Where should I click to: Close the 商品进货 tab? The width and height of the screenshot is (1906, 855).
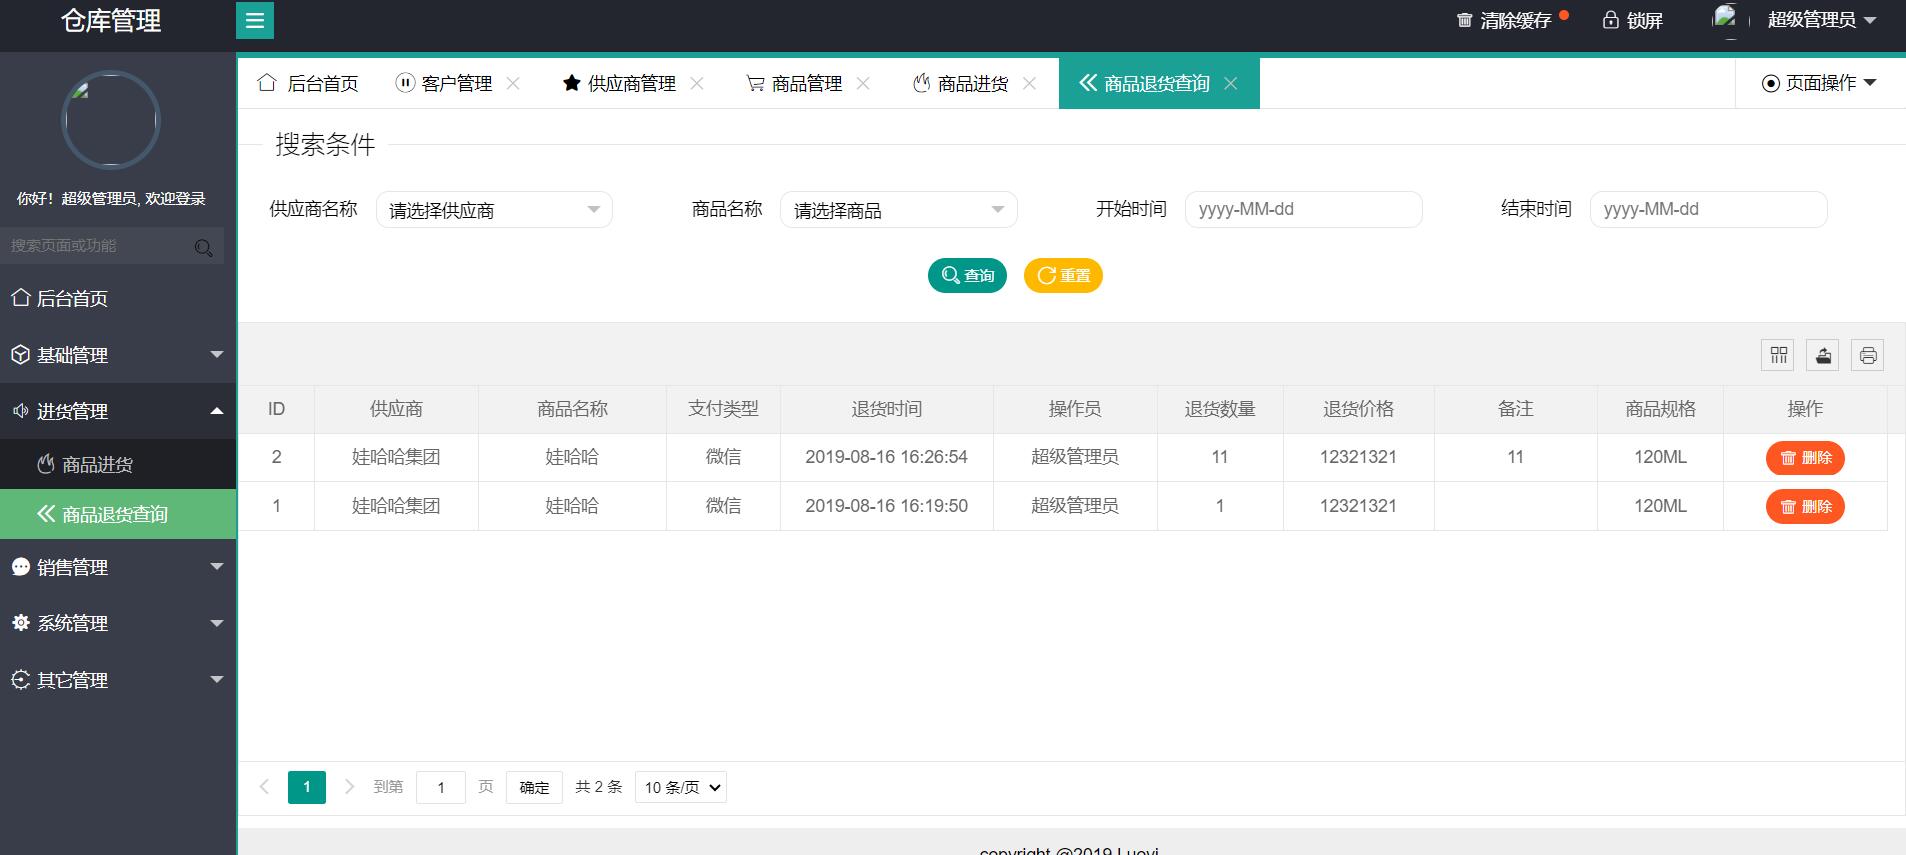1029,83
